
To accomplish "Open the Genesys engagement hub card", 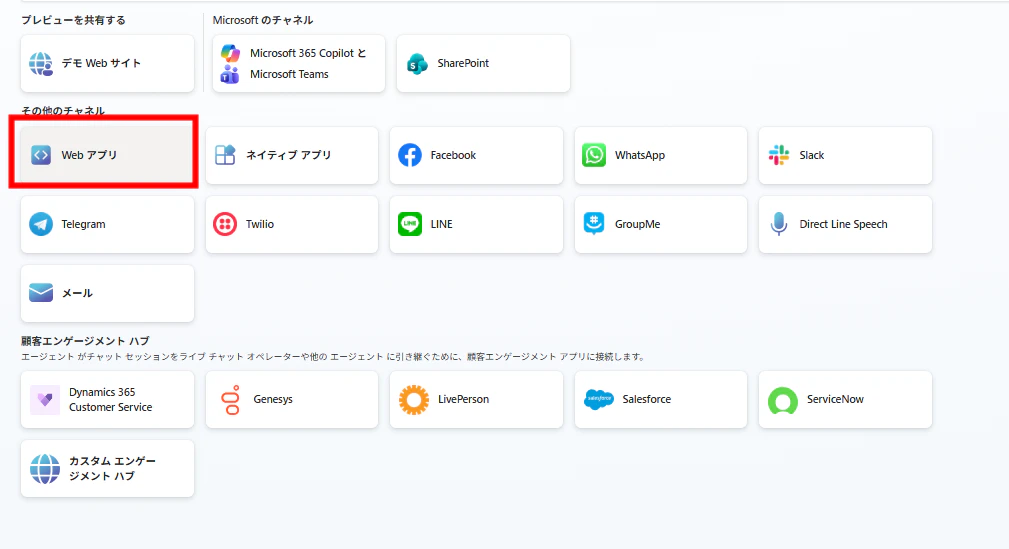I will (292, 400).
